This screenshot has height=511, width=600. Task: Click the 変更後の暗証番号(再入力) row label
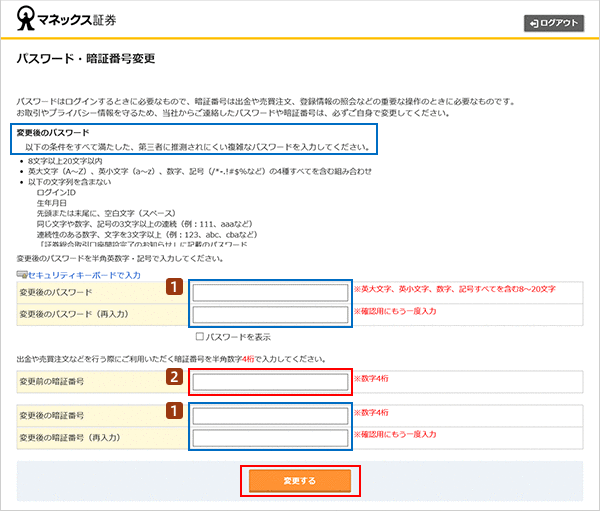pos(70,437)
